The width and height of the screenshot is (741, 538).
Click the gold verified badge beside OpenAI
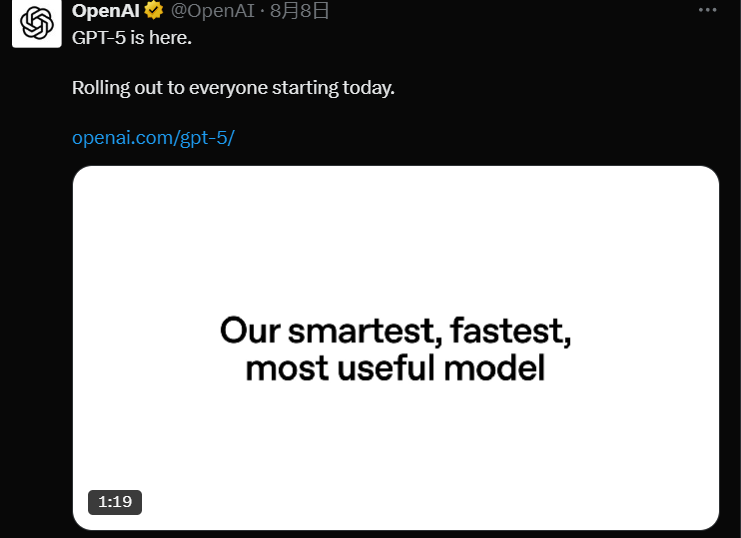[x=154, y=10]
